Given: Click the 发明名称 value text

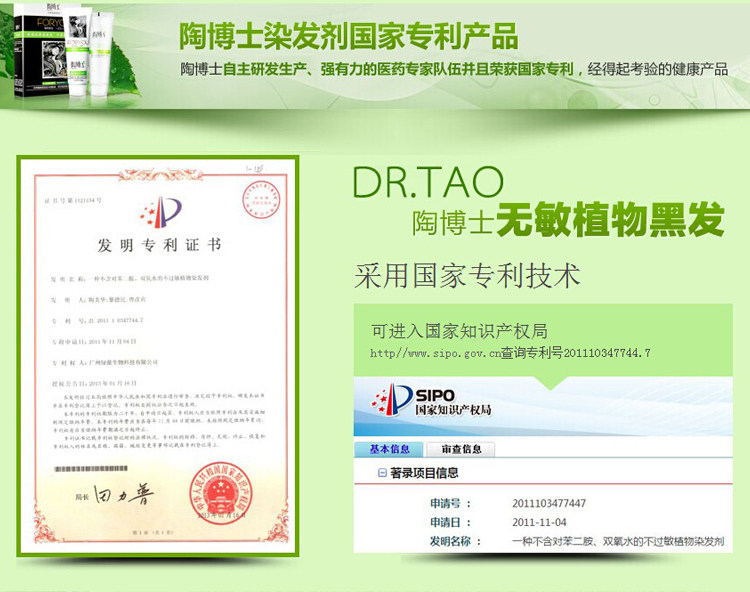Looking at the screenshot, I should (x=618, y=541).
